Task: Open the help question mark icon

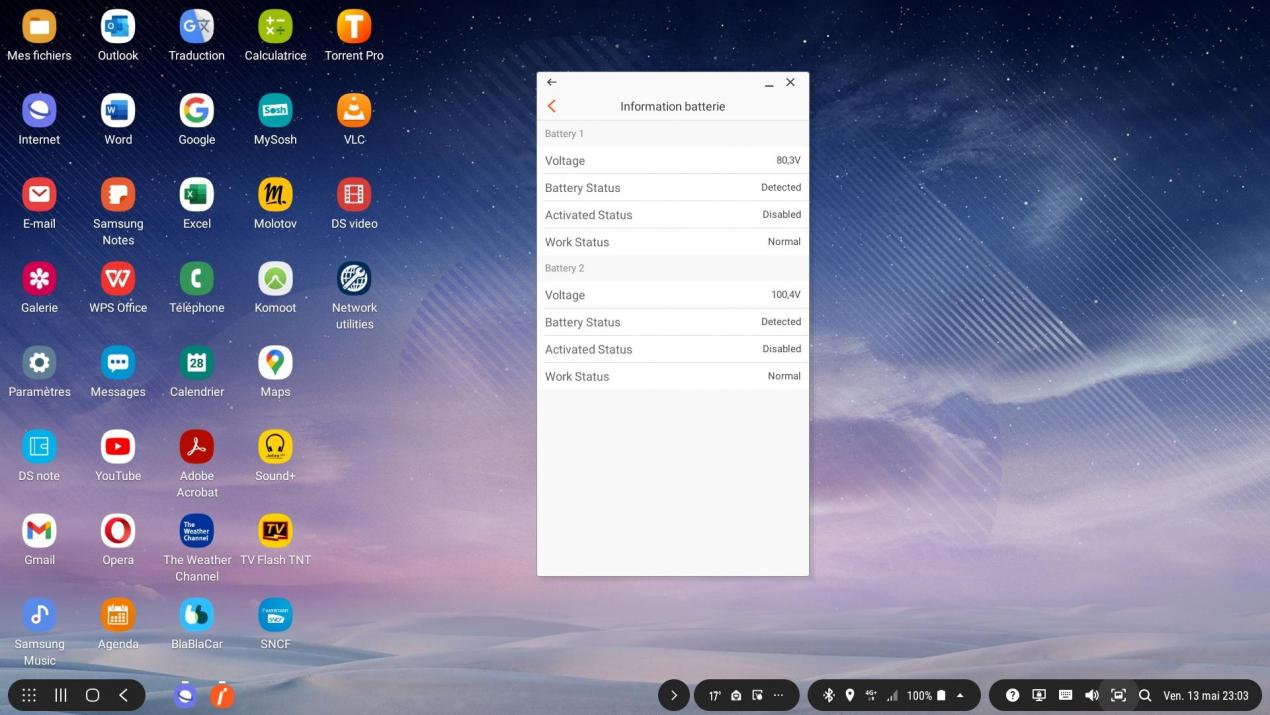Action: click(x=1012, y=695)
